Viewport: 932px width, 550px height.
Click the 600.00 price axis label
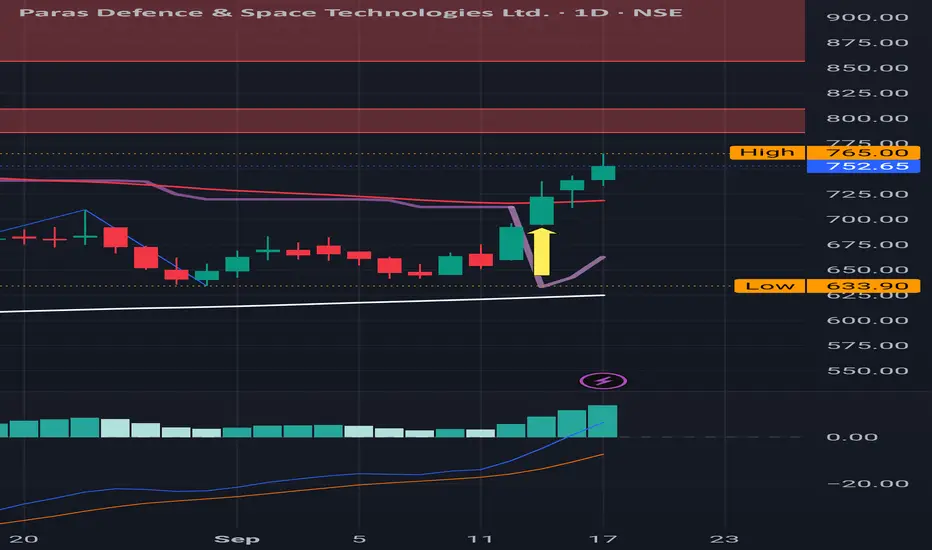867,320
